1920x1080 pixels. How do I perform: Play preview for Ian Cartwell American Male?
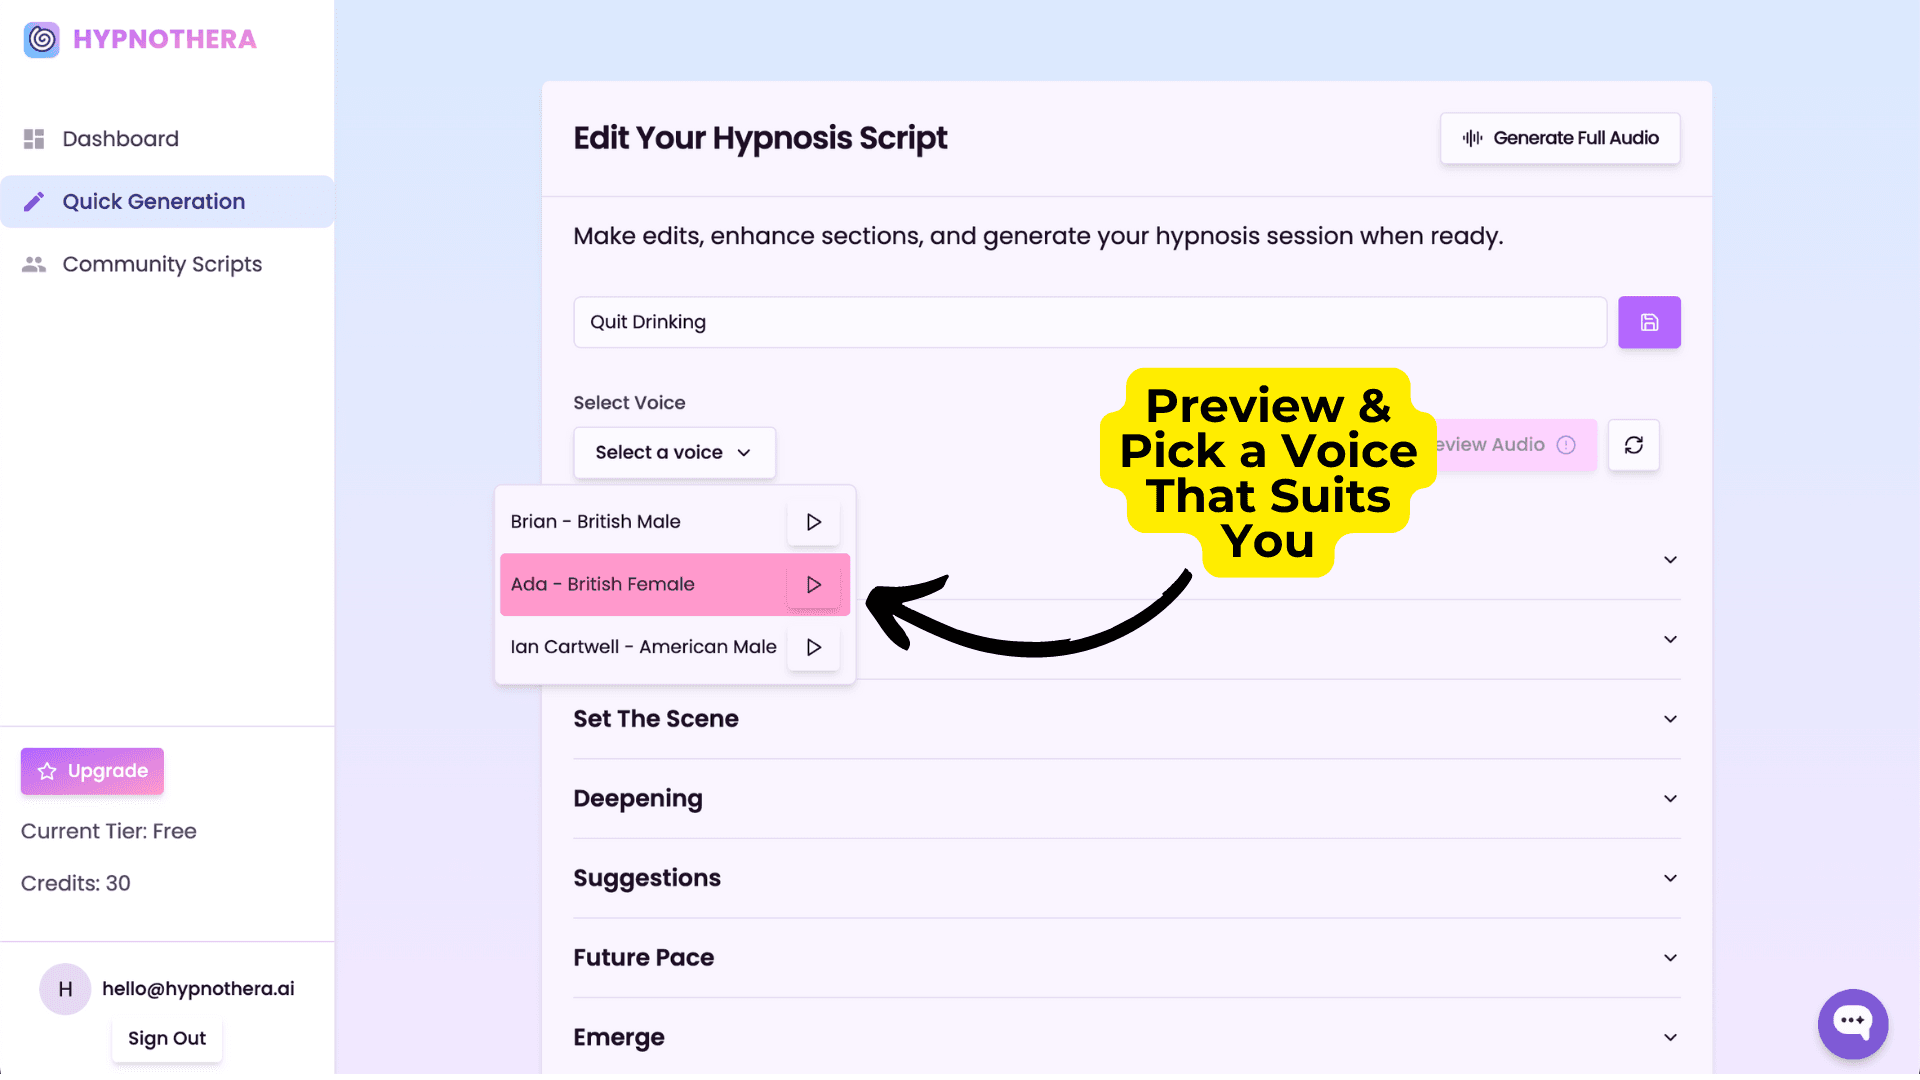814,646
